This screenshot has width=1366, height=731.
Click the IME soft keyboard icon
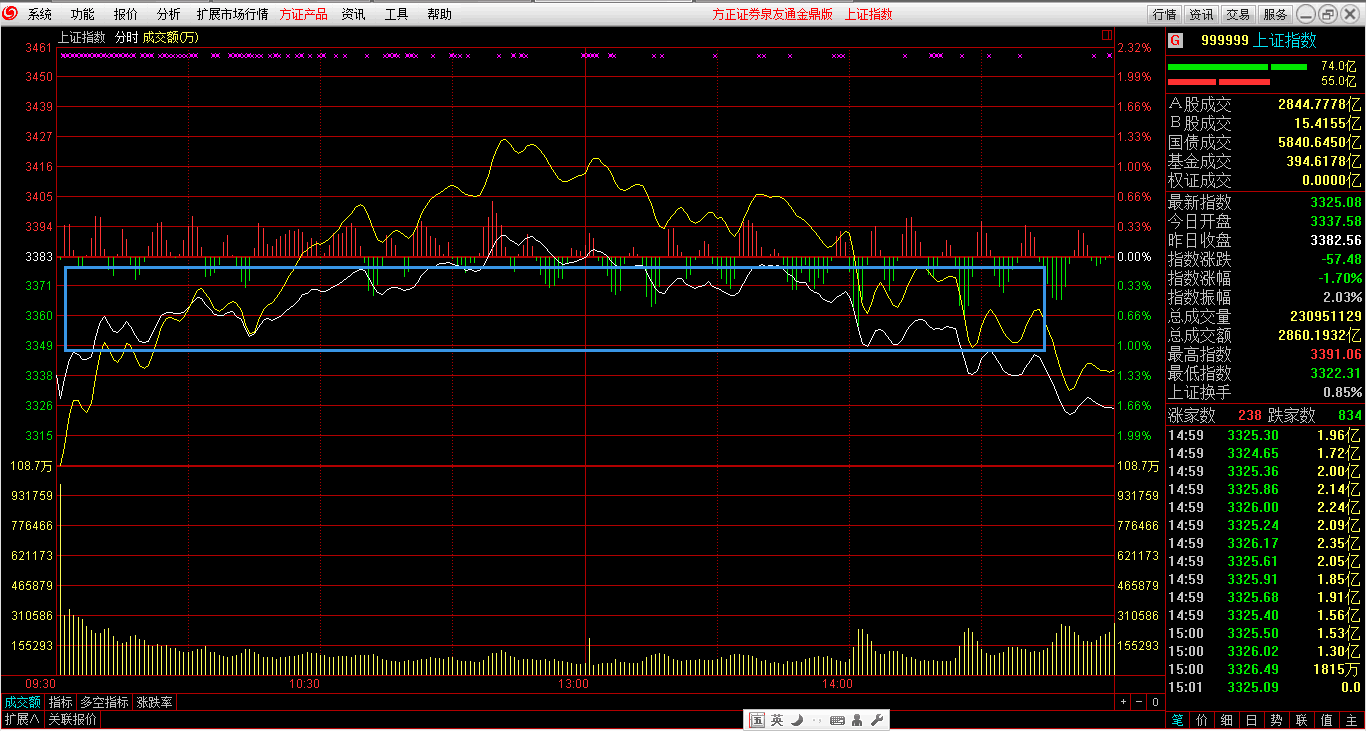pyautogui.click(x=837, y=720)
